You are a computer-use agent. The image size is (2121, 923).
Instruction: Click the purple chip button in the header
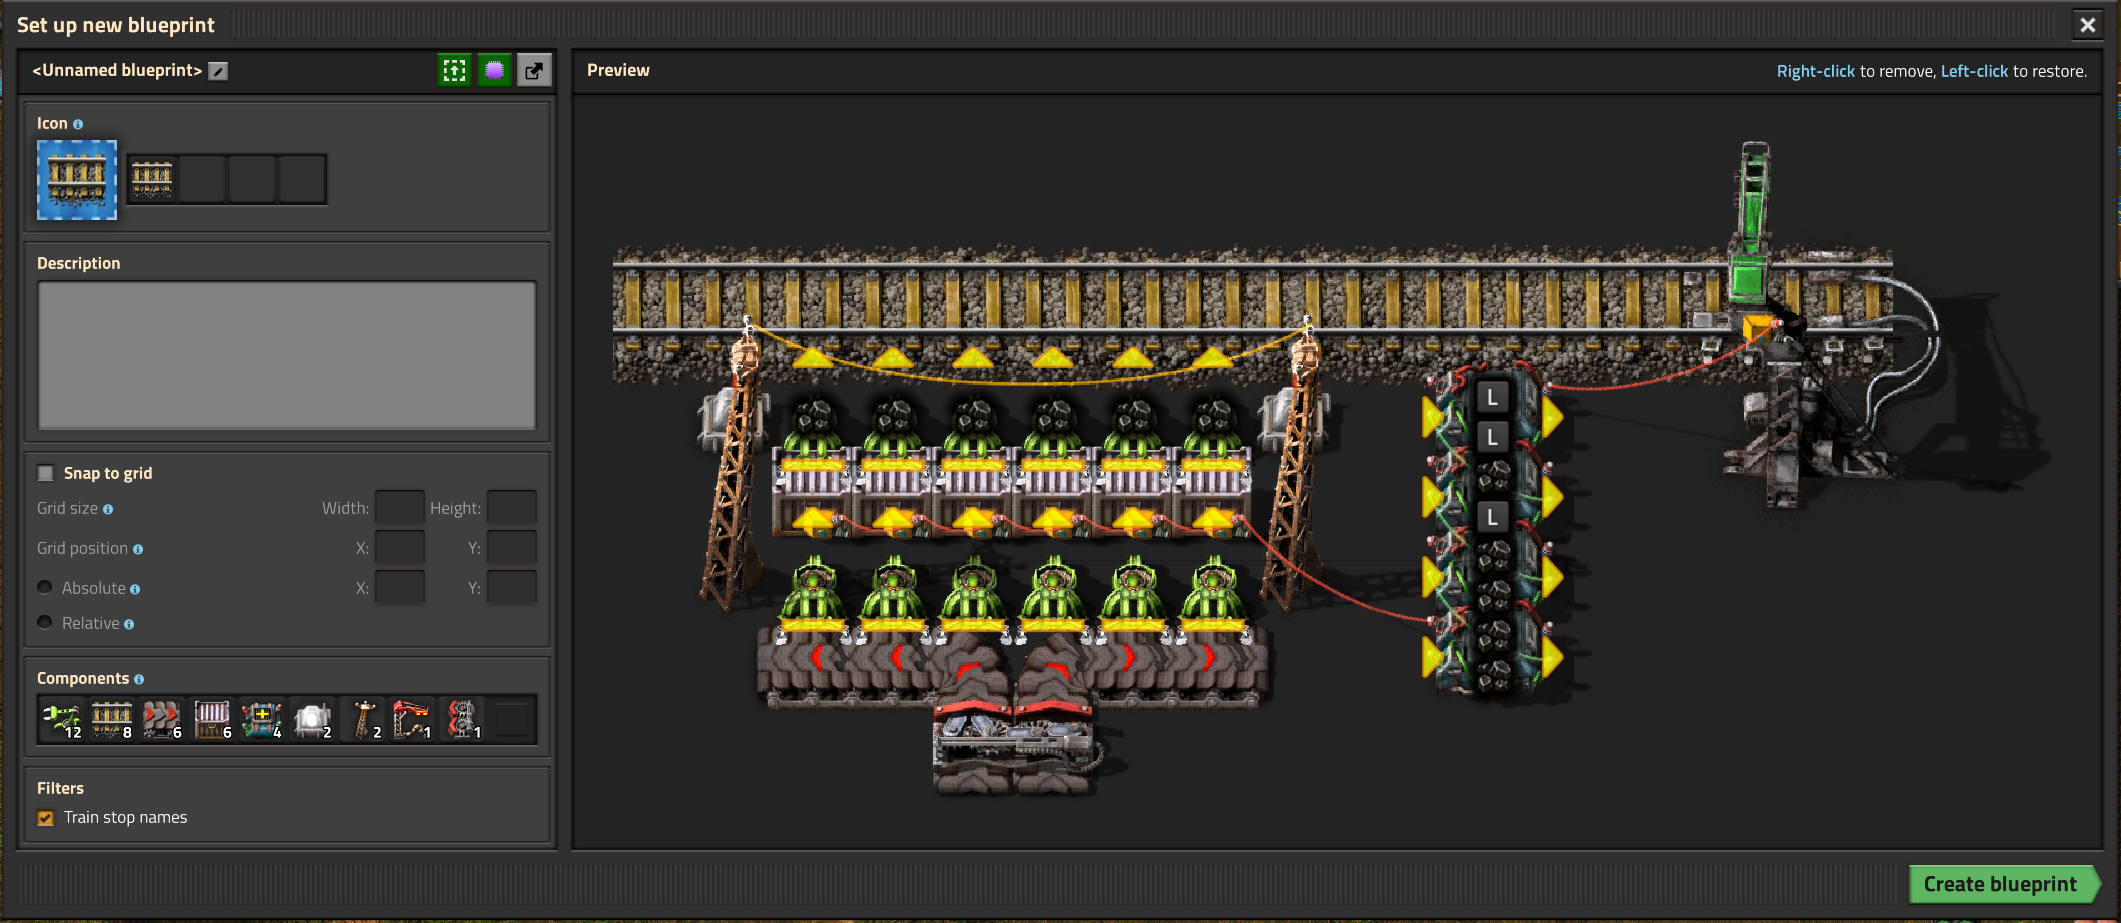point(494,70)
